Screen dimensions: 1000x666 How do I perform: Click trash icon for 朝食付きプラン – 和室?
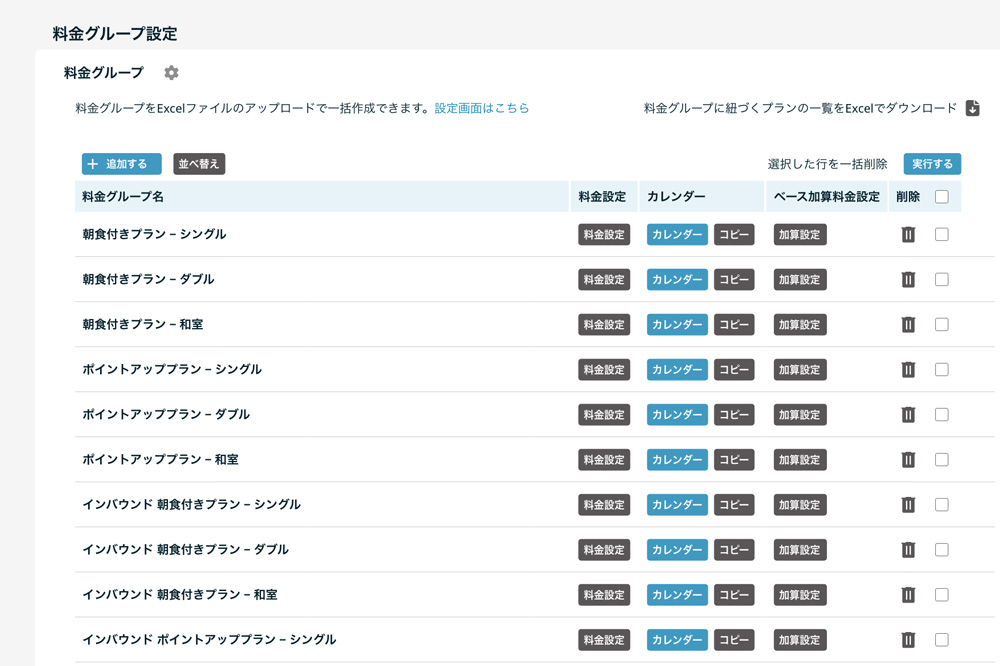pyautogui.click(x=908, y=325)
